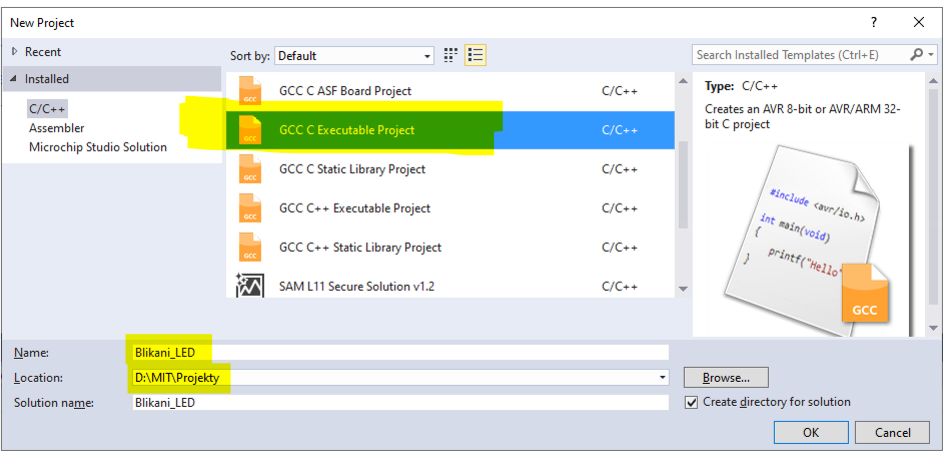
Task: Click the Browse button
Action: point(726,378)
